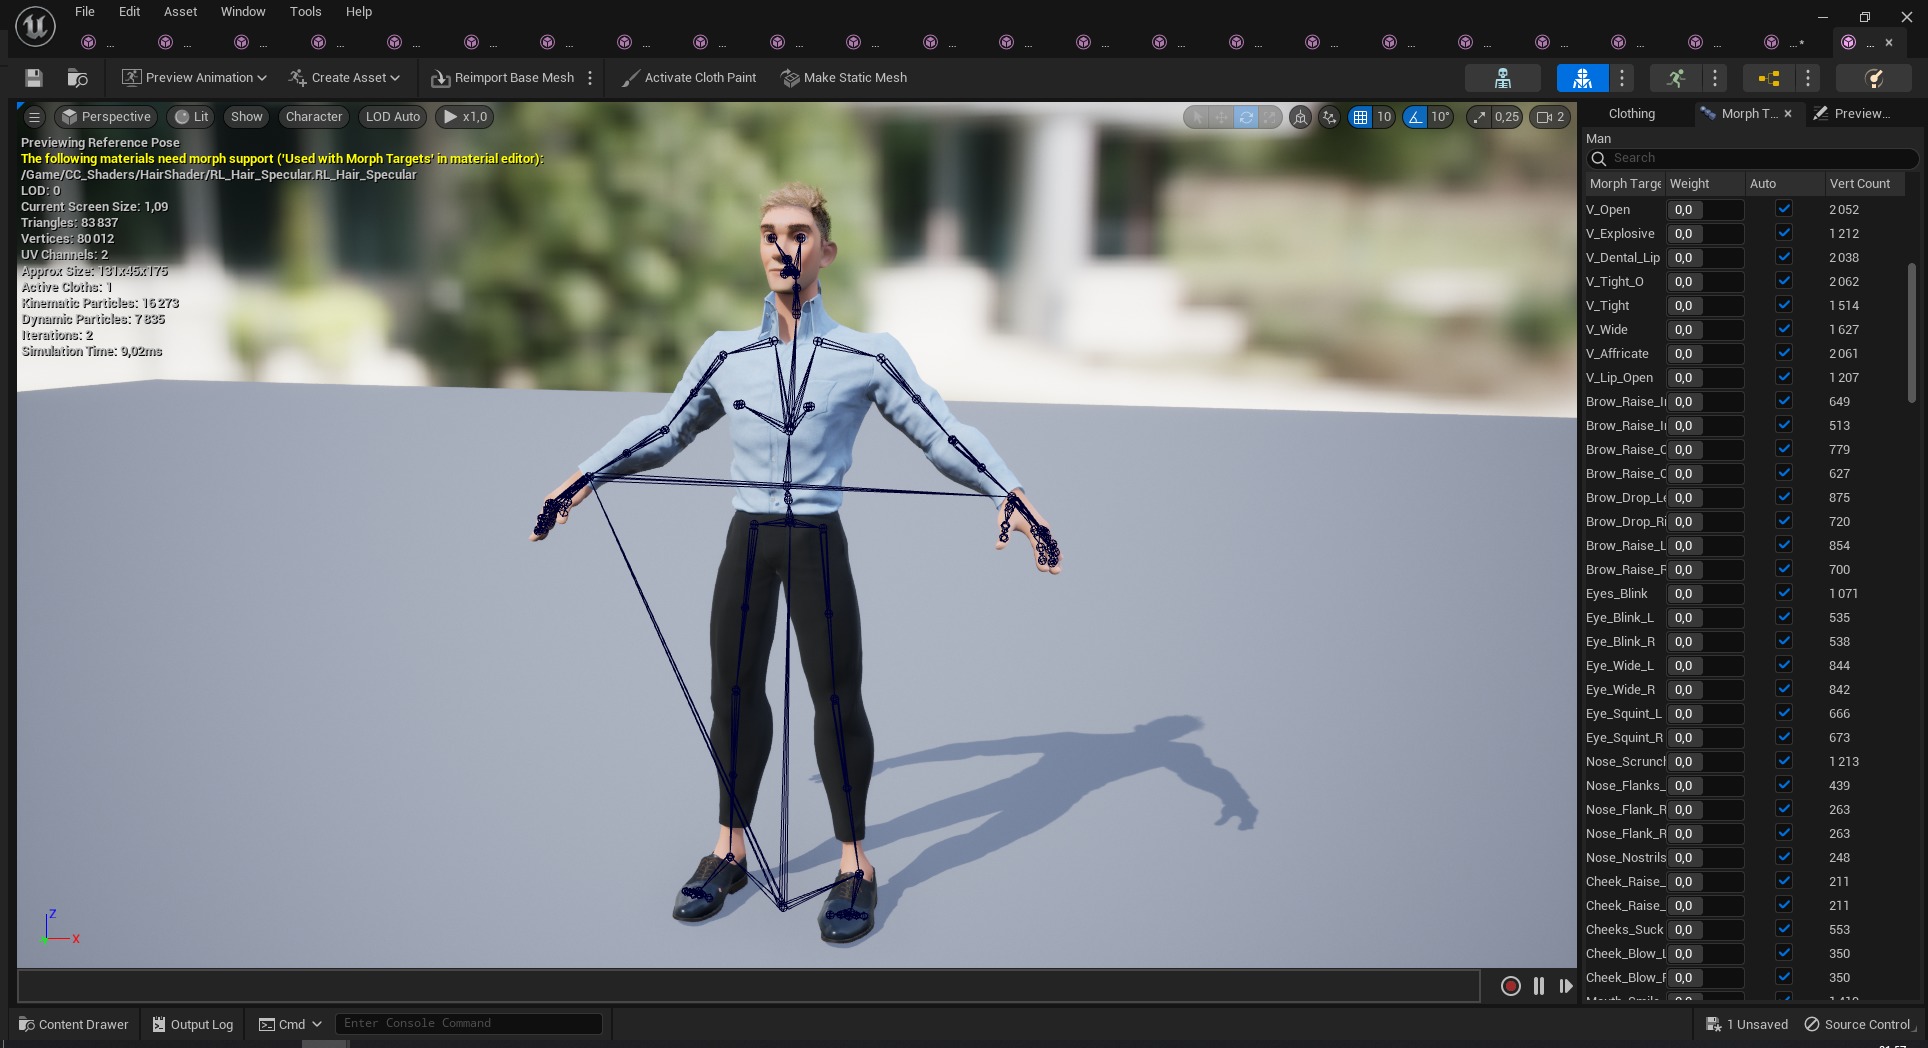Open the Reimport Base Mesh options menu

click(x=590, y=78)
